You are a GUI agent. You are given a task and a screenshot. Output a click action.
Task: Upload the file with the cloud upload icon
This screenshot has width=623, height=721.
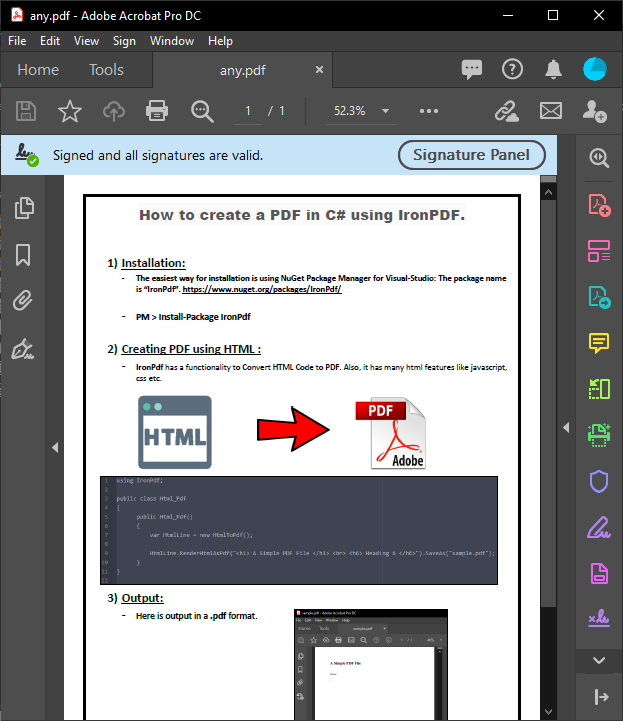point(114,111)
